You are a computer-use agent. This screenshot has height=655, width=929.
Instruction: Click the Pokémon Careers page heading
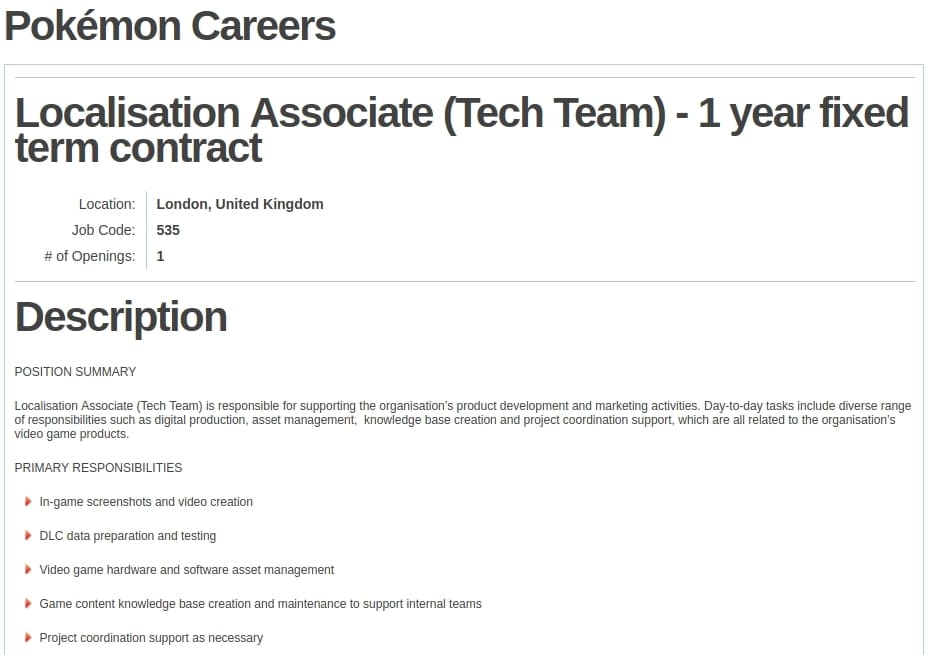point(170,27)
